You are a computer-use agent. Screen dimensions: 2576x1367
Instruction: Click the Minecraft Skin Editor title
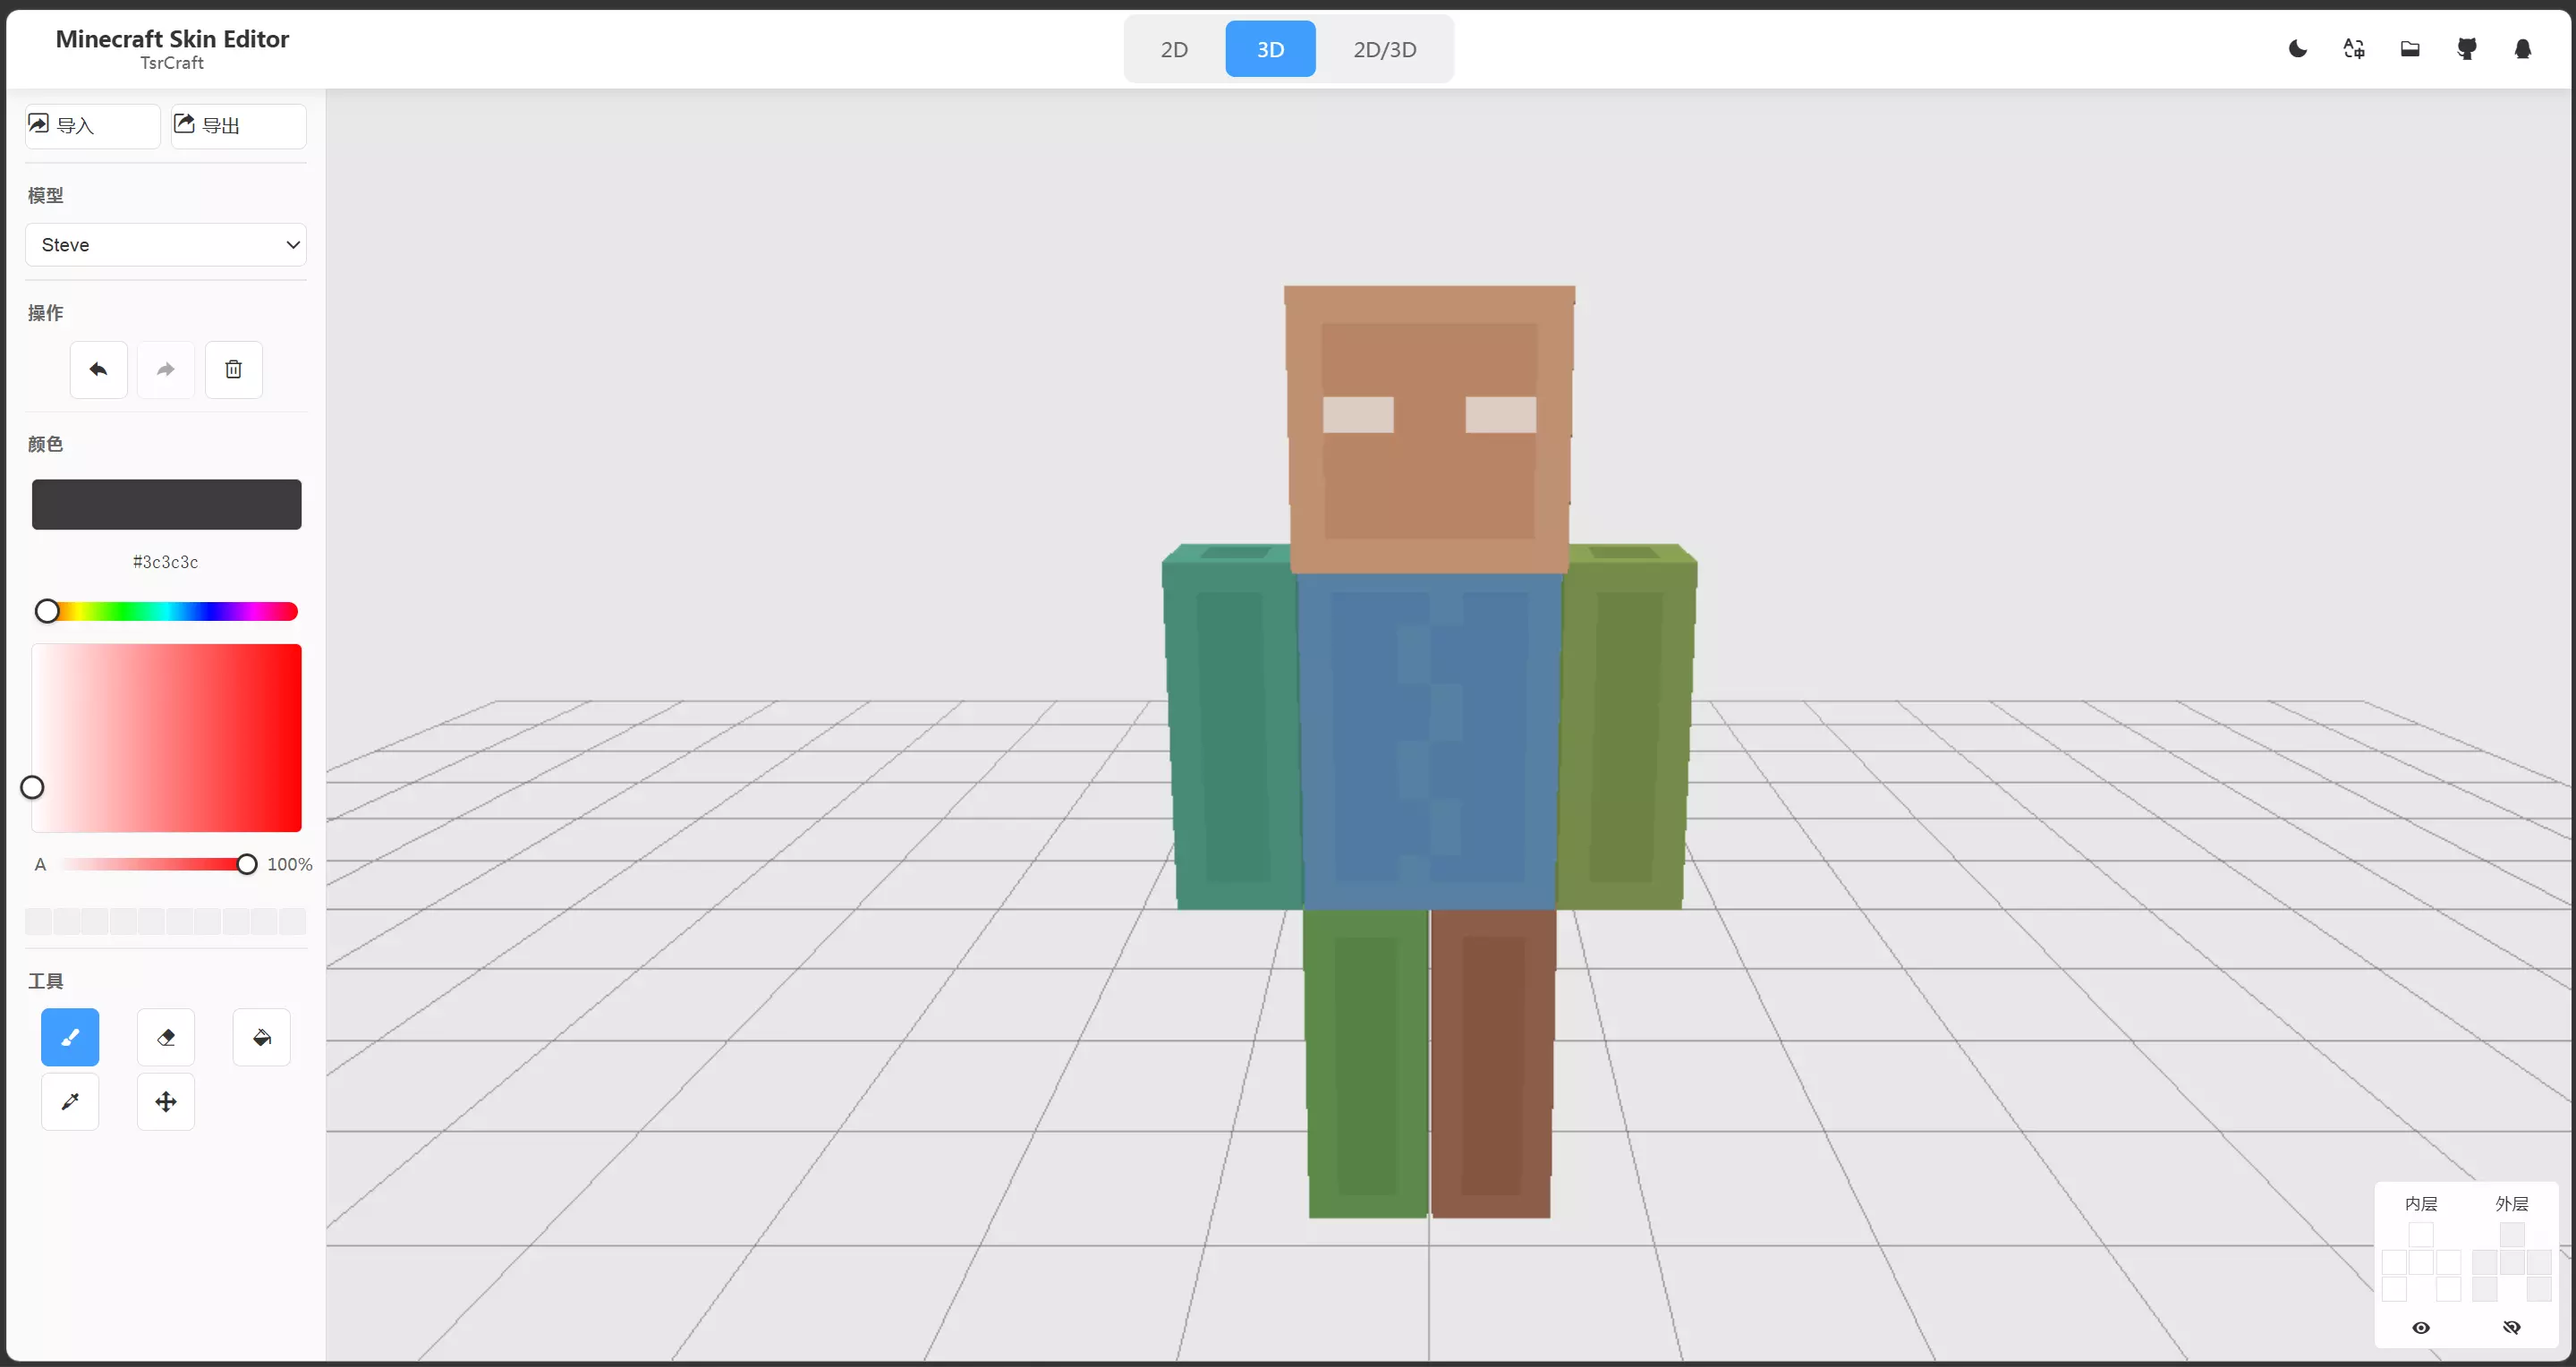pos(172,39)
